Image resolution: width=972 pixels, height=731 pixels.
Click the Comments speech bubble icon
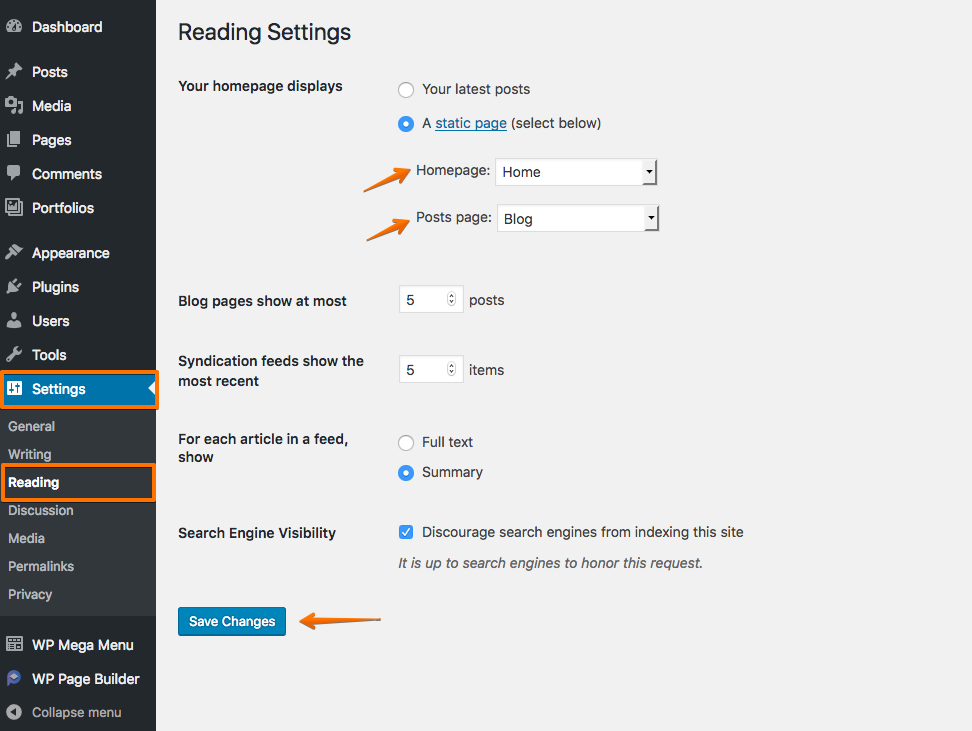14,173
